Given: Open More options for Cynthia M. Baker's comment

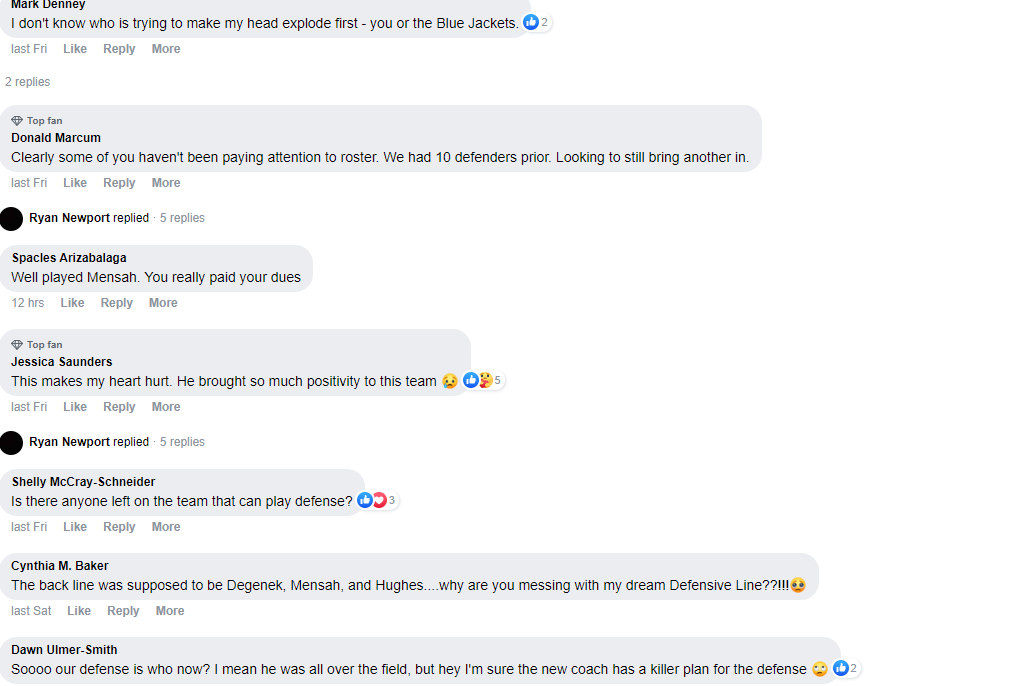Looking at the screenshot, I should [x=170, y=611].
